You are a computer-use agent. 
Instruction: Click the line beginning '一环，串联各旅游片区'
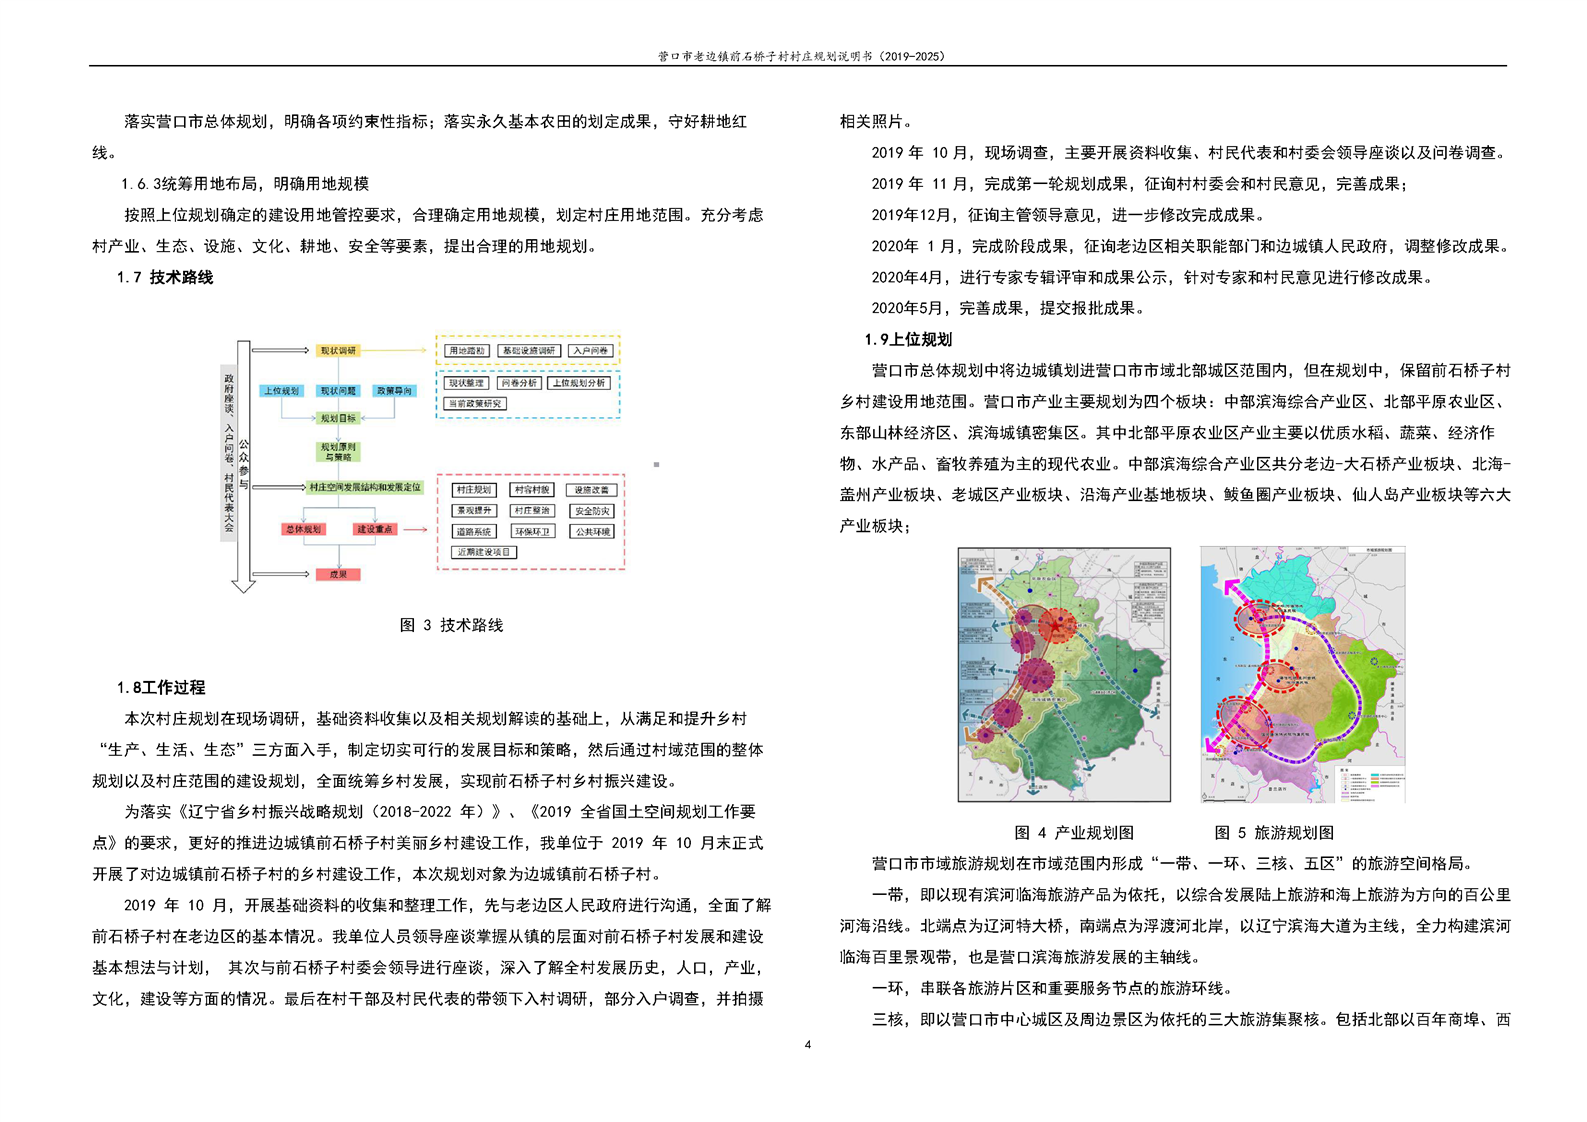(1052, 988)
